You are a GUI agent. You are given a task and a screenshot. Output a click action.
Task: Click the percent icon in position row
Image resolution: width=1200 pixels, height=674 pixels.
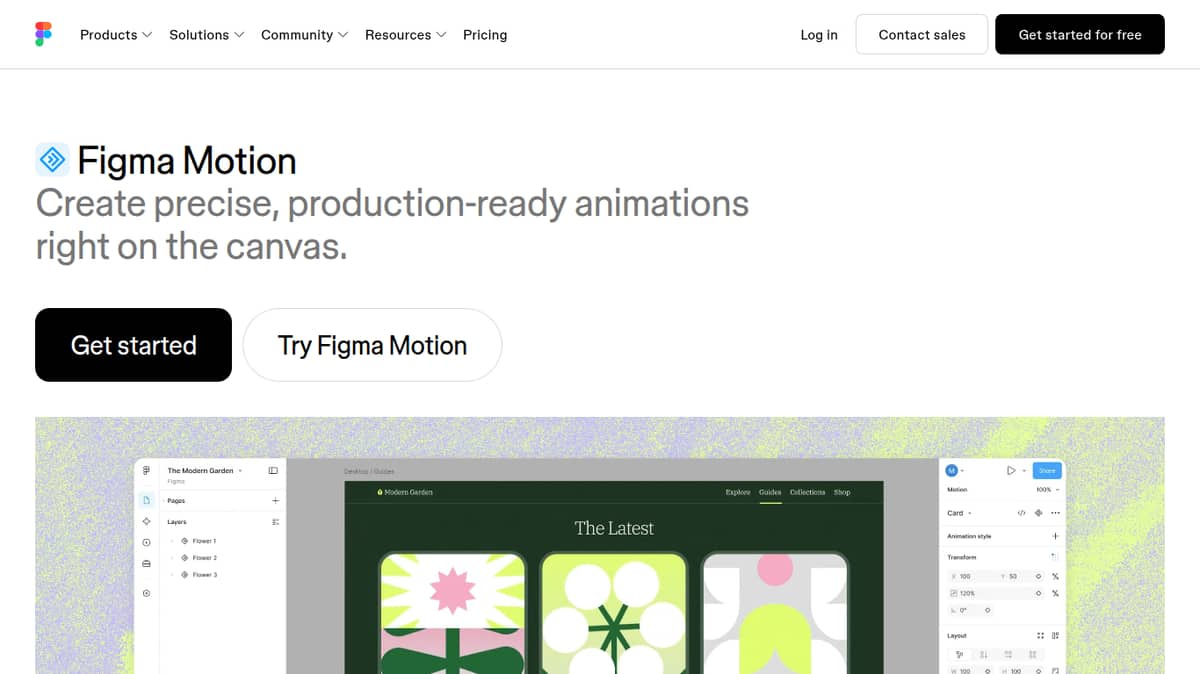pos(1055,577)
